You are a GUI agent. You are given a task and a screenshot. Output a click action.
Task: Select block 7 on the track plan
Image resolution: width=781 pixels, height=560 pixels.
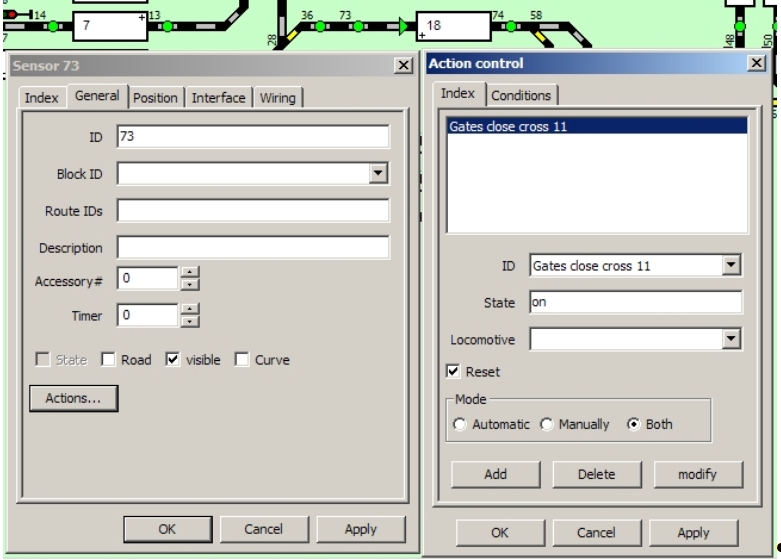click(108, 27)
